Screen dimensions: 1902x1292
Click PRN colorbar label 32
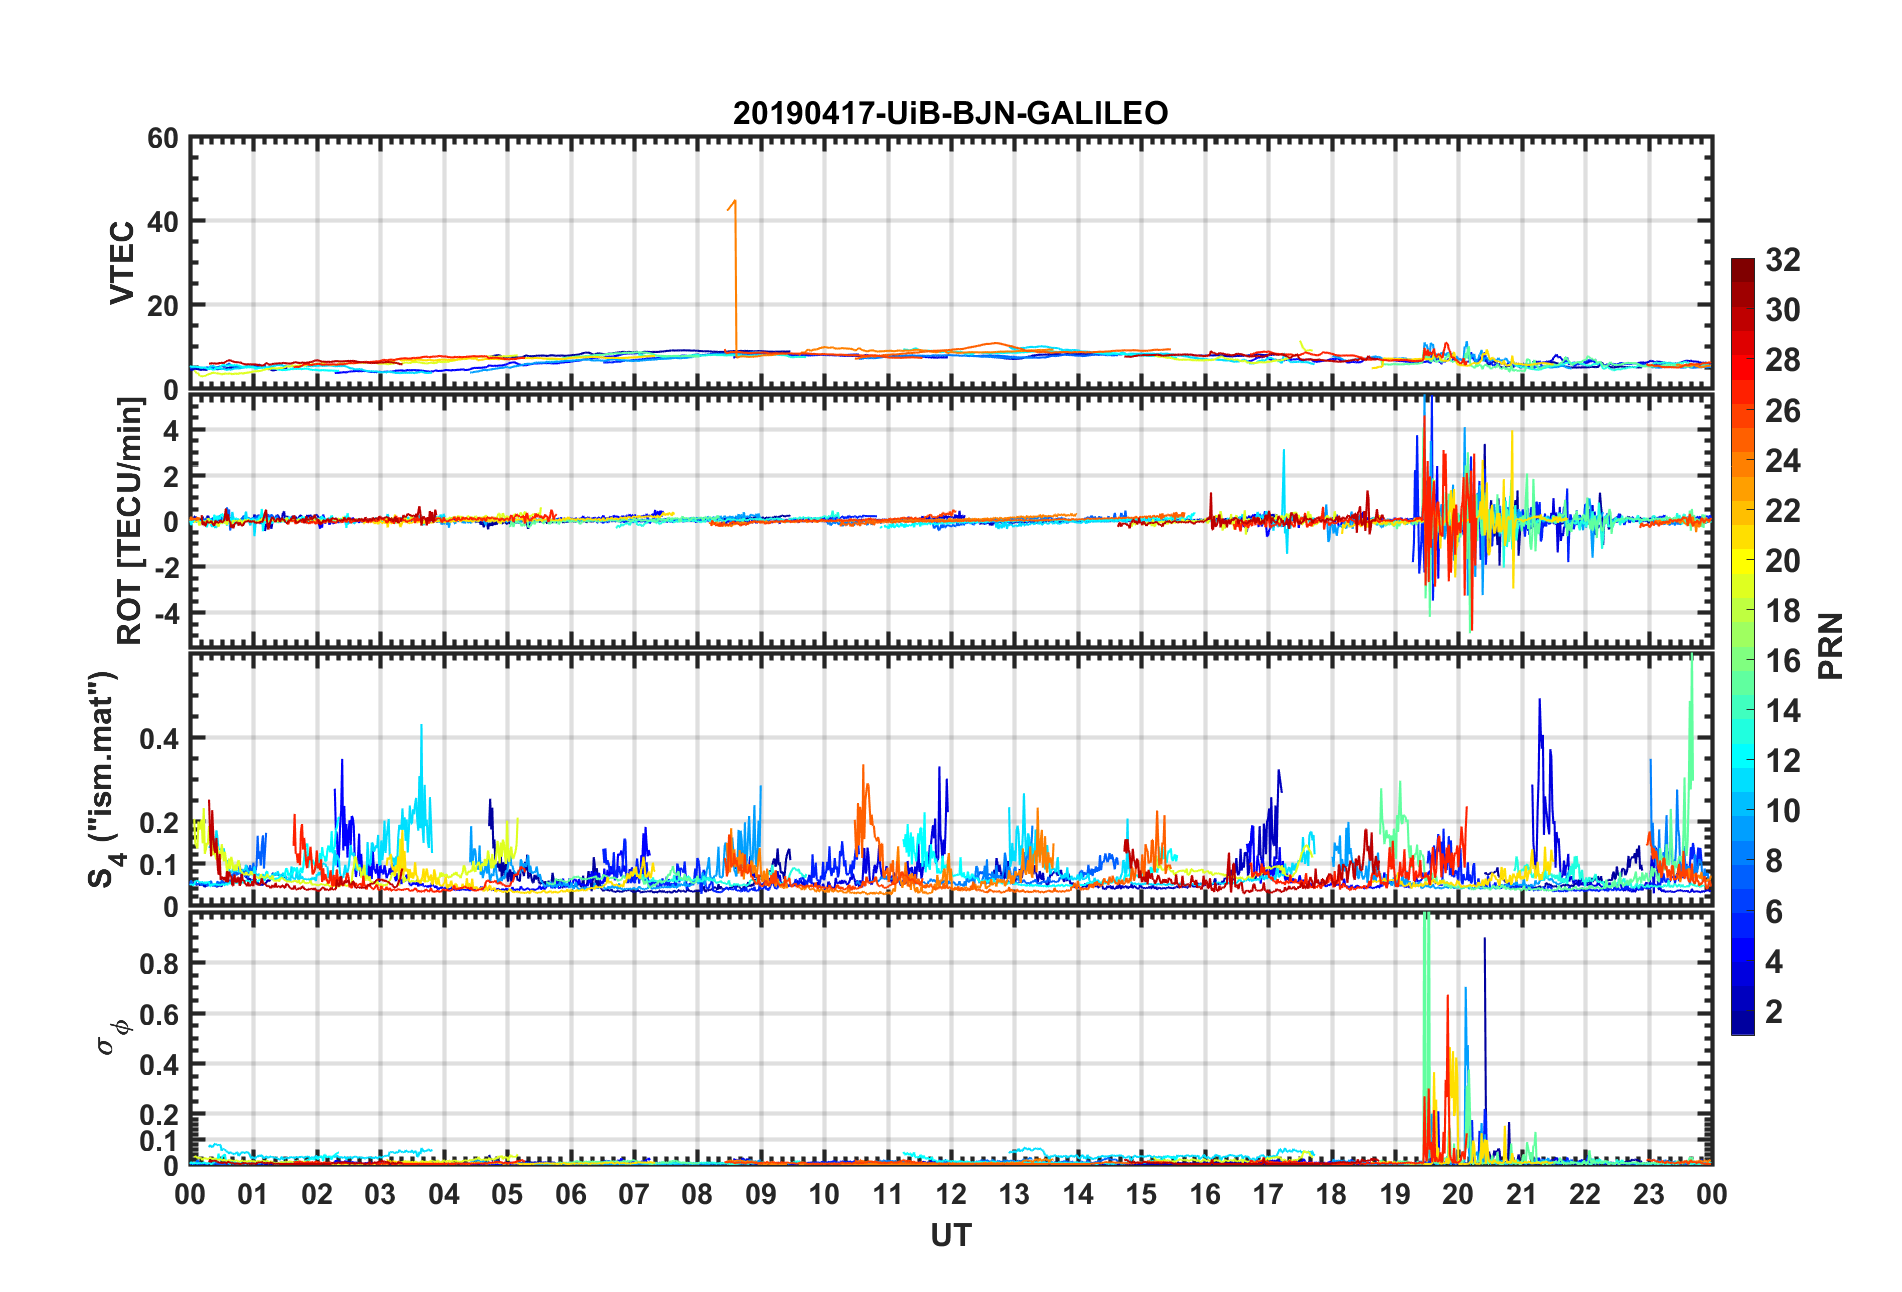[1783, 260]
